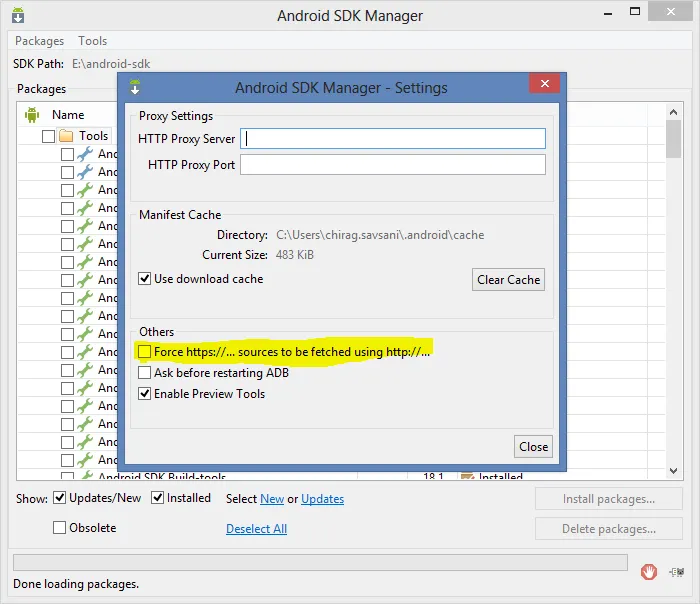Click the cache directory path text
The width and height of the screenshot is (700, 604).
click(380, 235)
